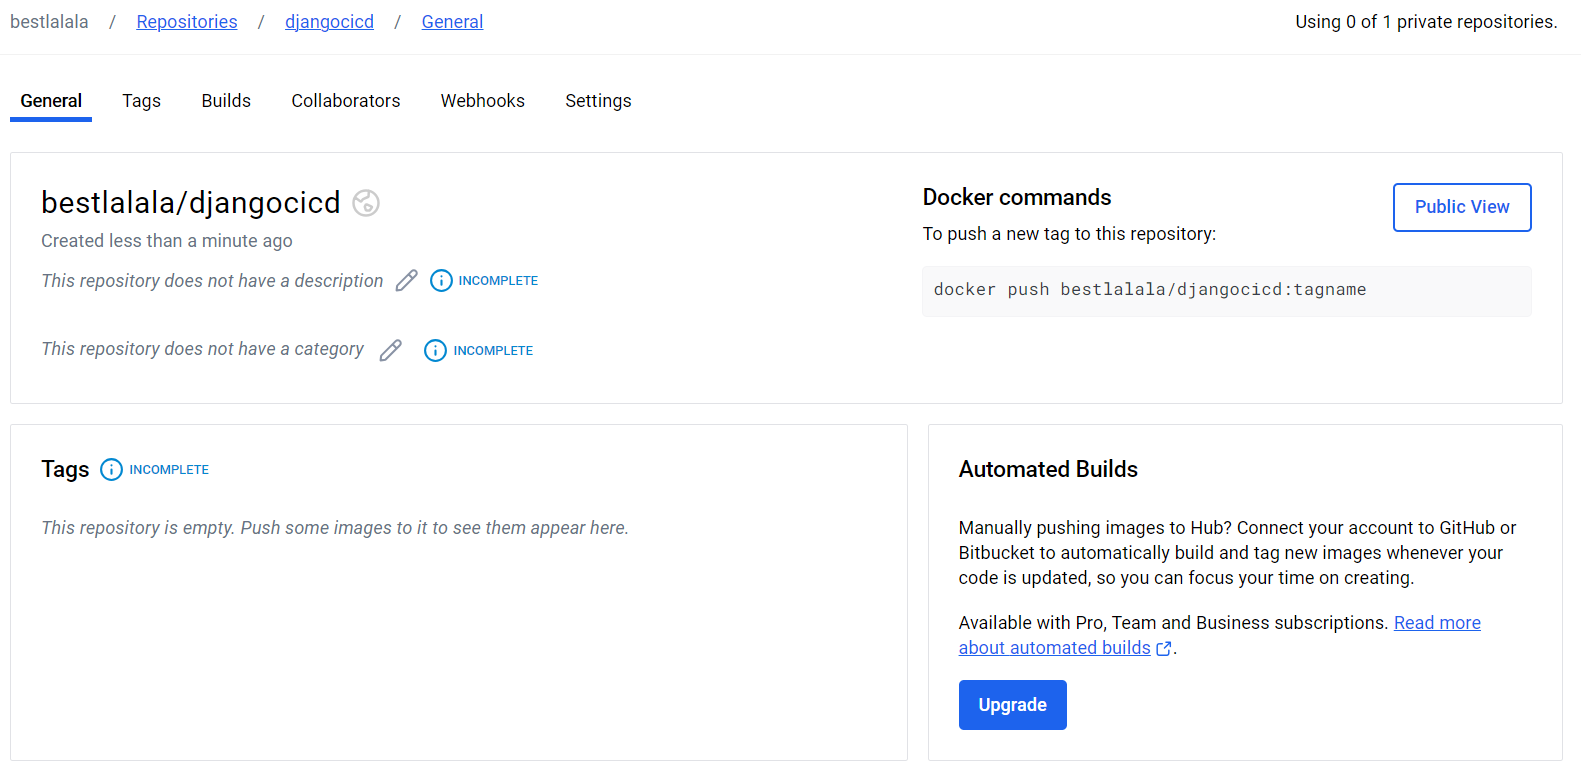Click Automated Builds heading
This screenshot has height=772, width=1581.
click(x=1048, y=469)
